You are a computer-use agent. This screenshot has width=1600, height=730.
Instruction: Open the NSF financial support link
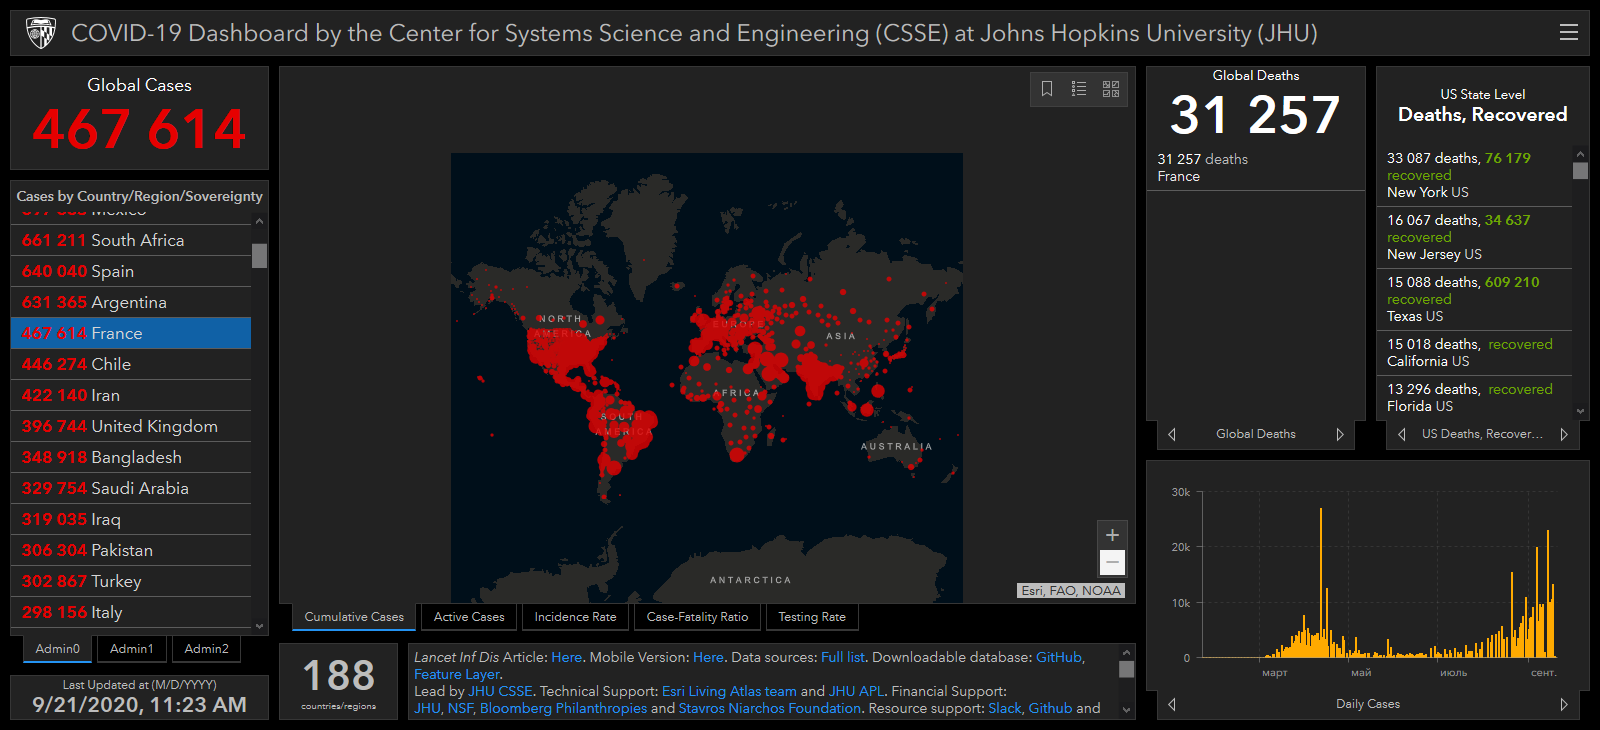point(460,708)
